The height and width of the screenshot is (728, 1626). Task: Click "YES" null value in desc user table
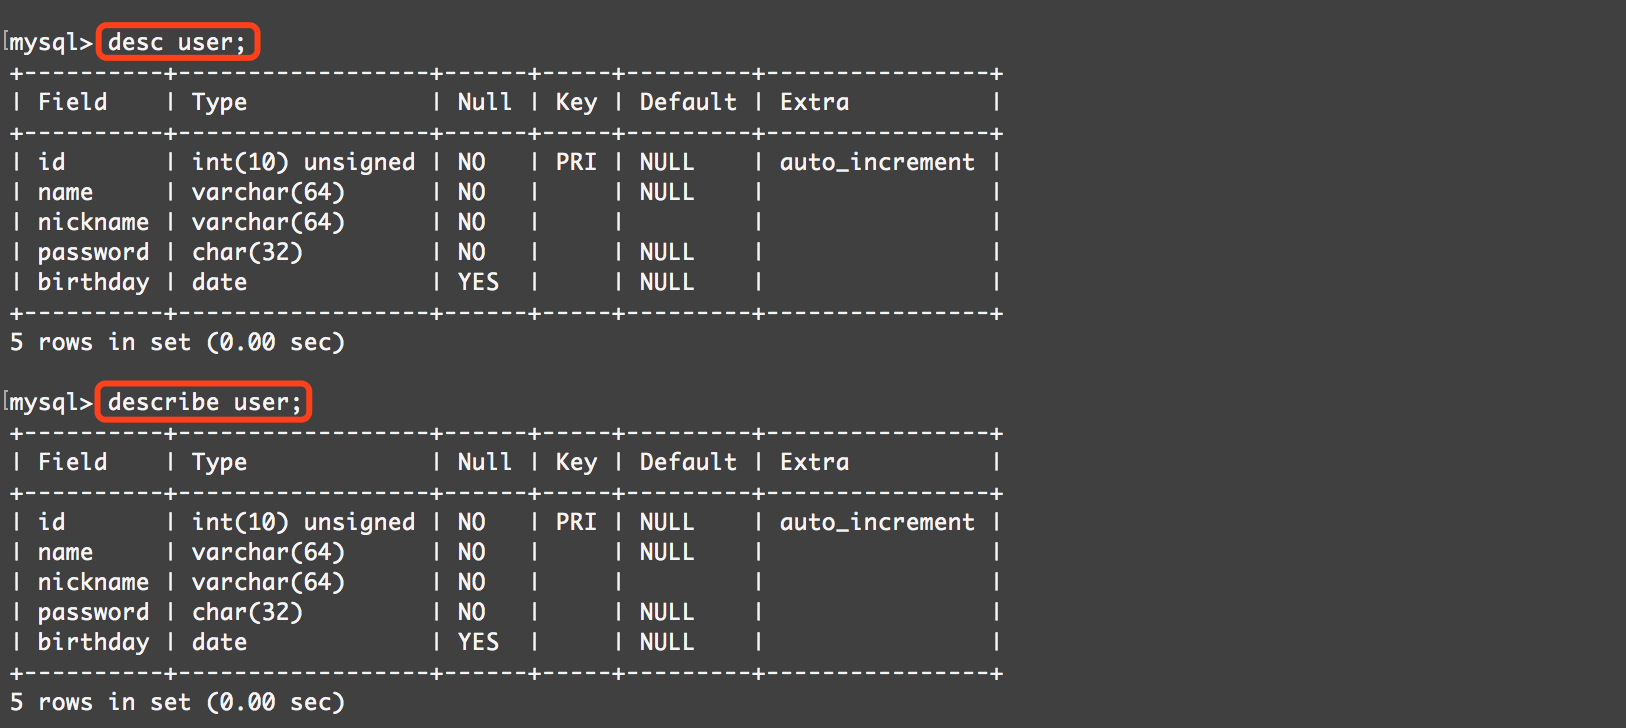click(x=478, y=282)
